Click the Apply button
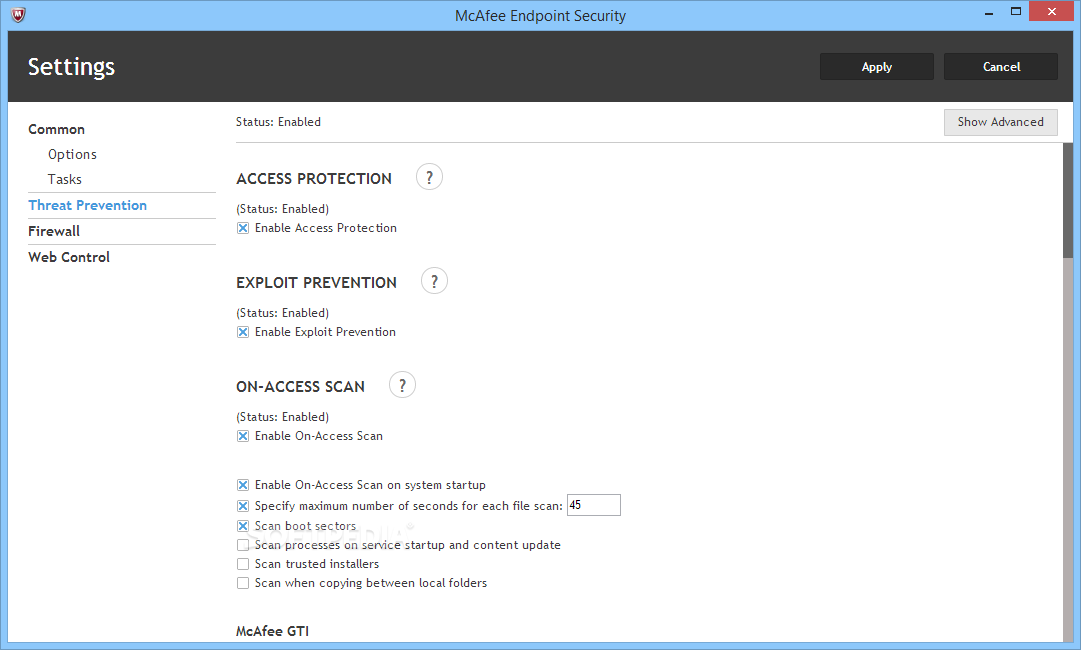 pos(877,67)
